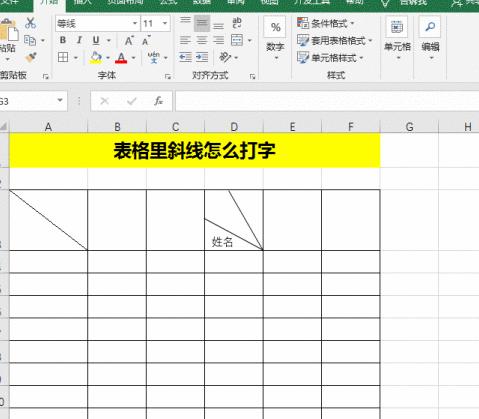
Task: Increase font size with larger A icon
Action: (129, 41)
